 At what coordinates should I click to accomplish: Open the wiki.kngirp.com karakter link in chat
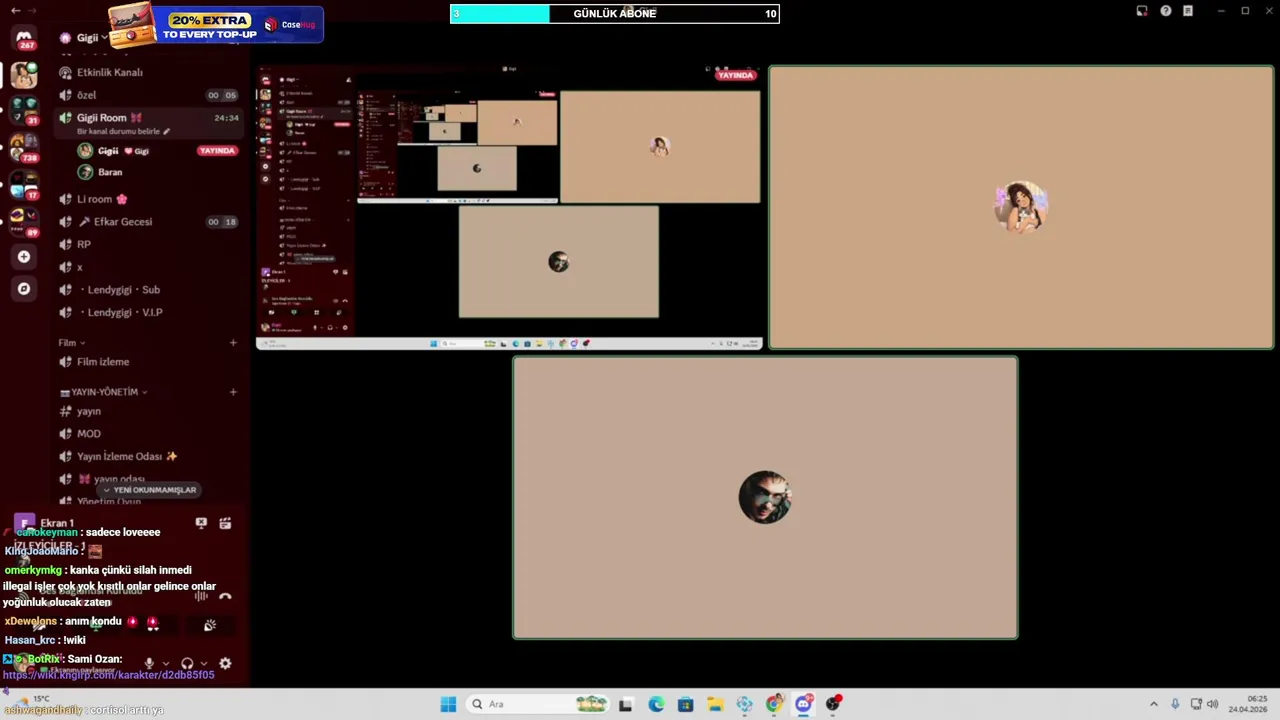point(108,675)
